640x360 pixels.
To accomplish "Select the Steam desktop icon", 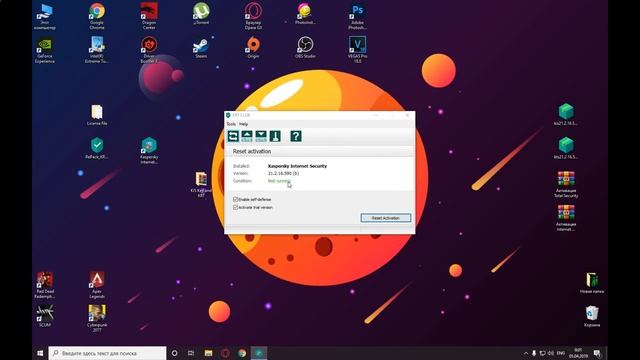I will pos(201,48).
